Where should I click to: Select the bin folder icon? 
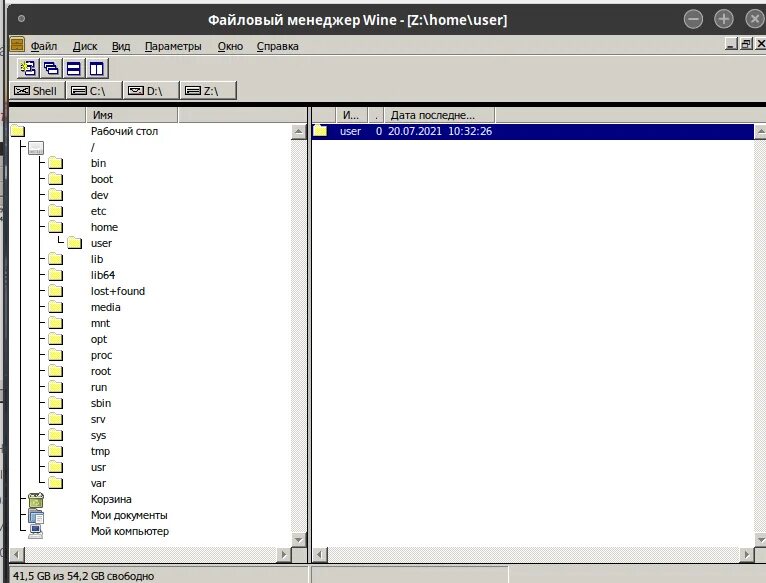point(56,163)
